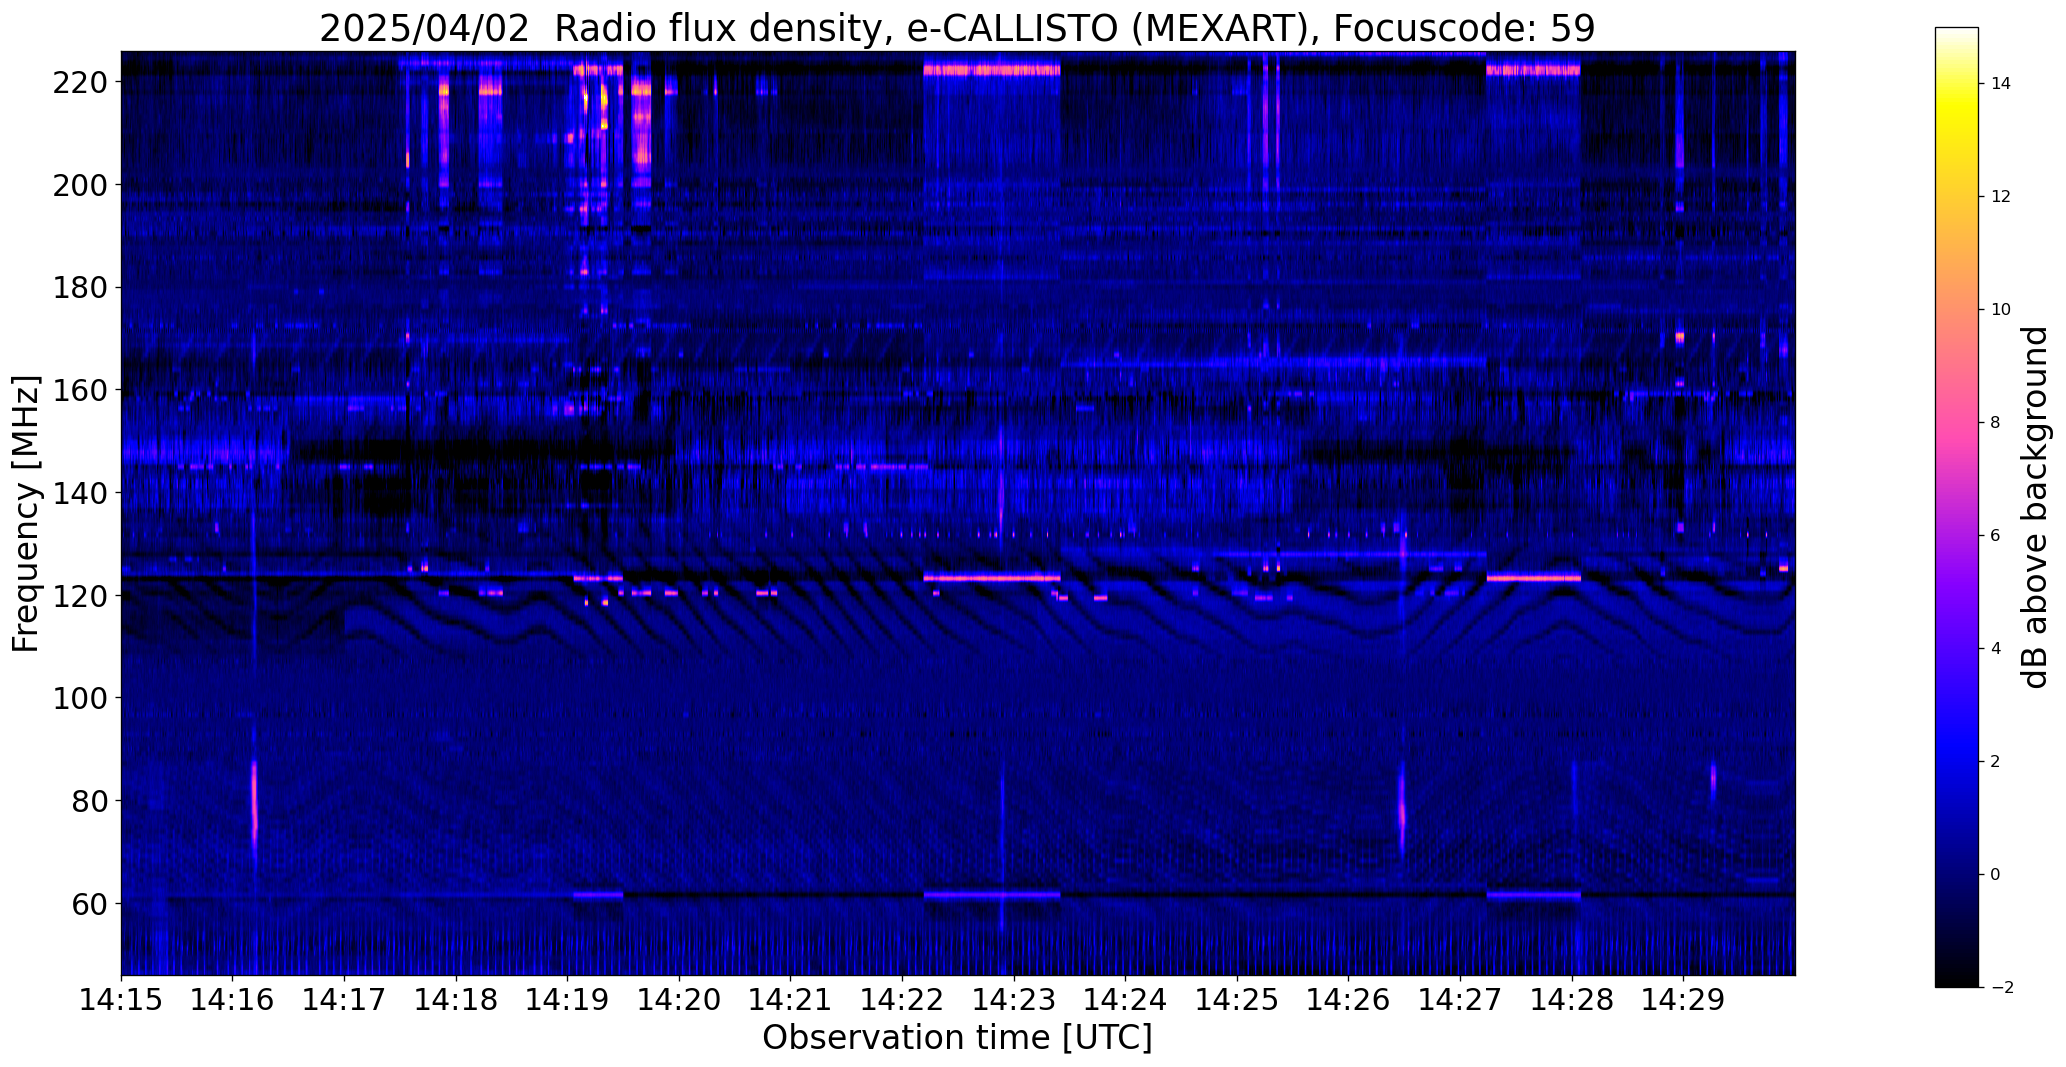Image resolution: width=2066 pixels, height=1067 pixels.
Task: Click the 'Frequency [MHz]' y-axis label
Action: [26, 514]
